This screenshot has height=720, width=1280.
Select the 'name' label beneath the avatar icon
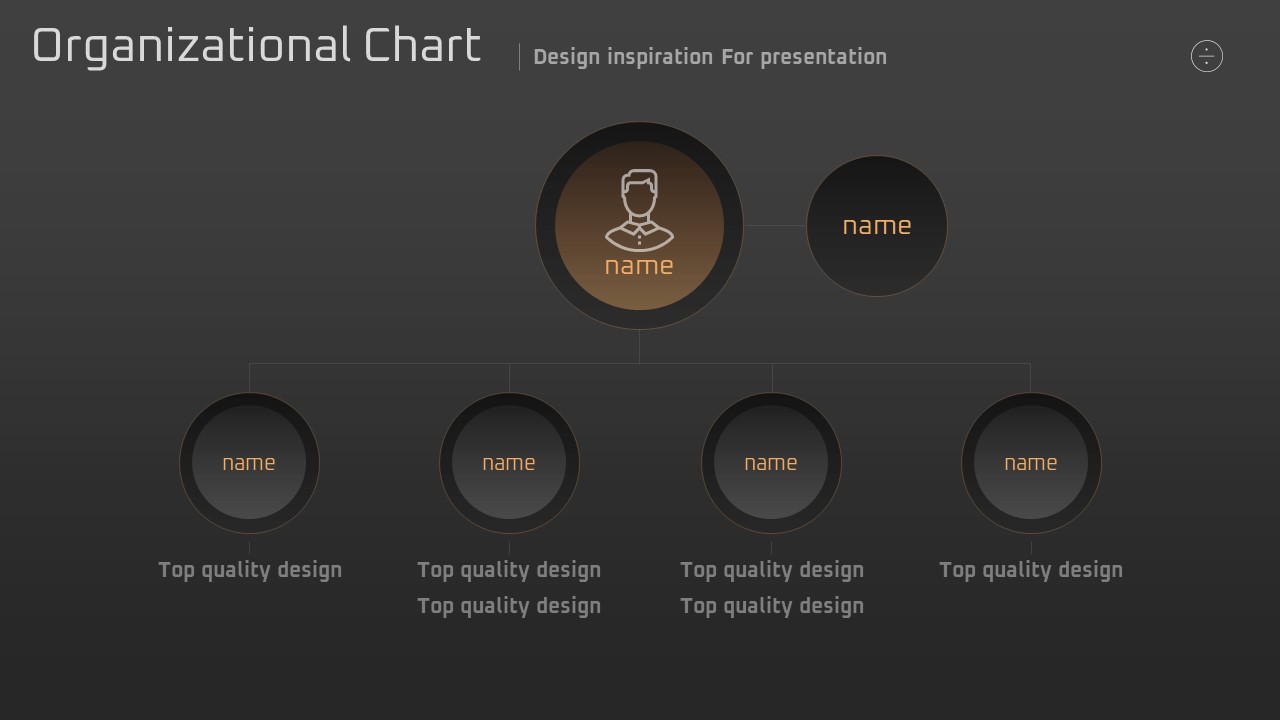pos(639,266)
